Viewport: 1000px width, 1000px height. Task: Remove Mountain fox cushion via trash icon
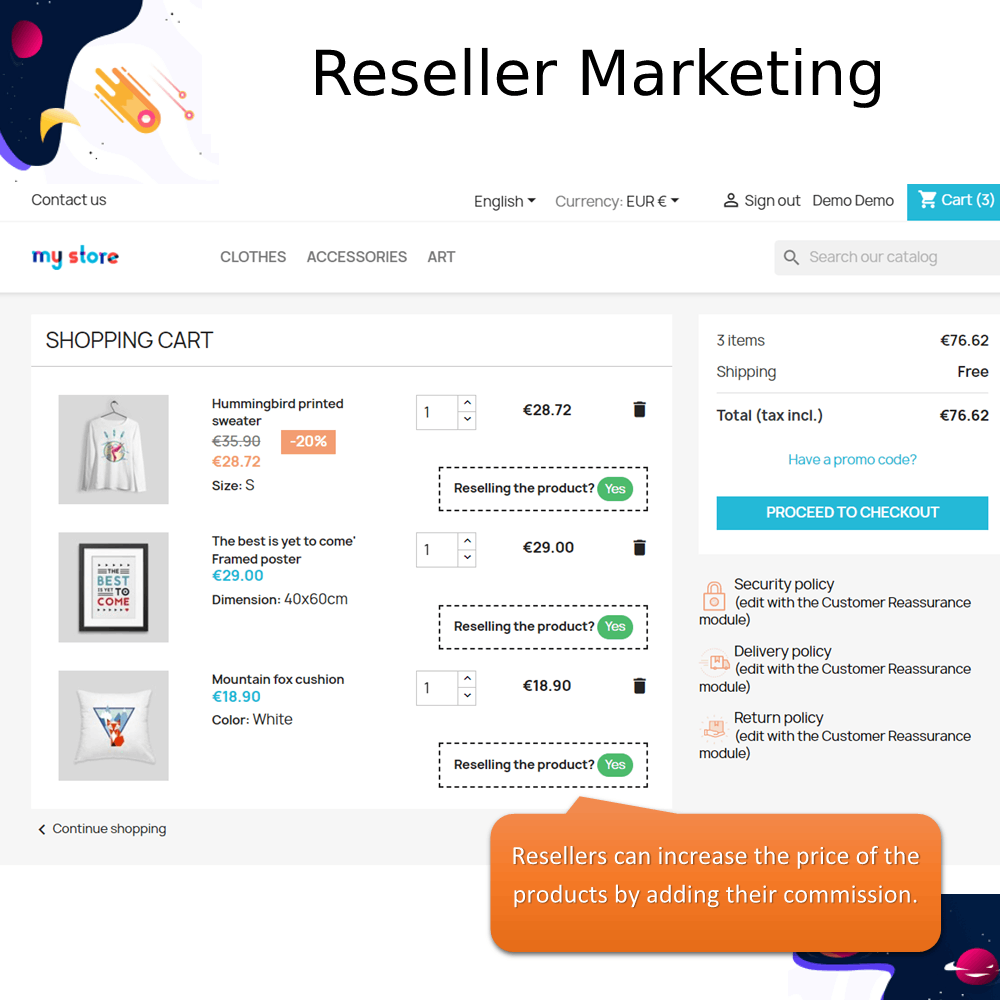[639, 686]
